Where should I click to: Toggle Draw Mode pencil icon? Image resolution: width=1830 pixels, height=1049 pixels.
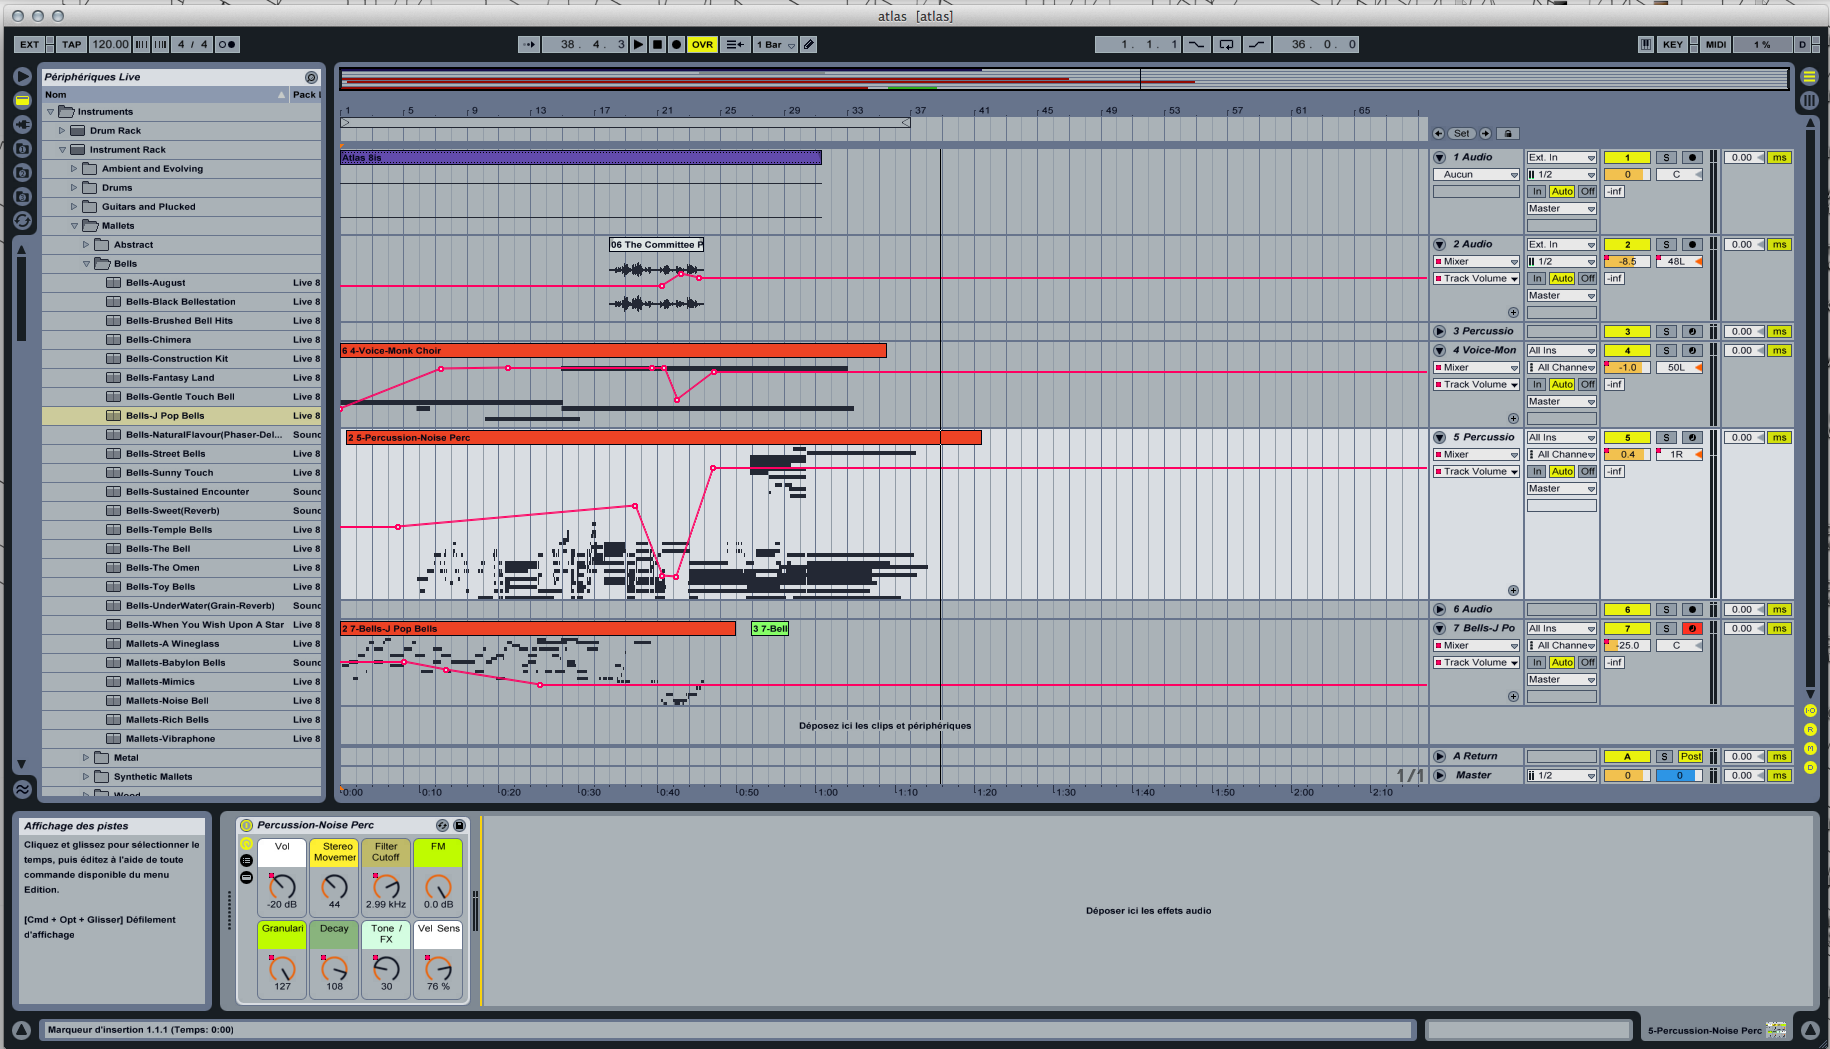[809, 44]
